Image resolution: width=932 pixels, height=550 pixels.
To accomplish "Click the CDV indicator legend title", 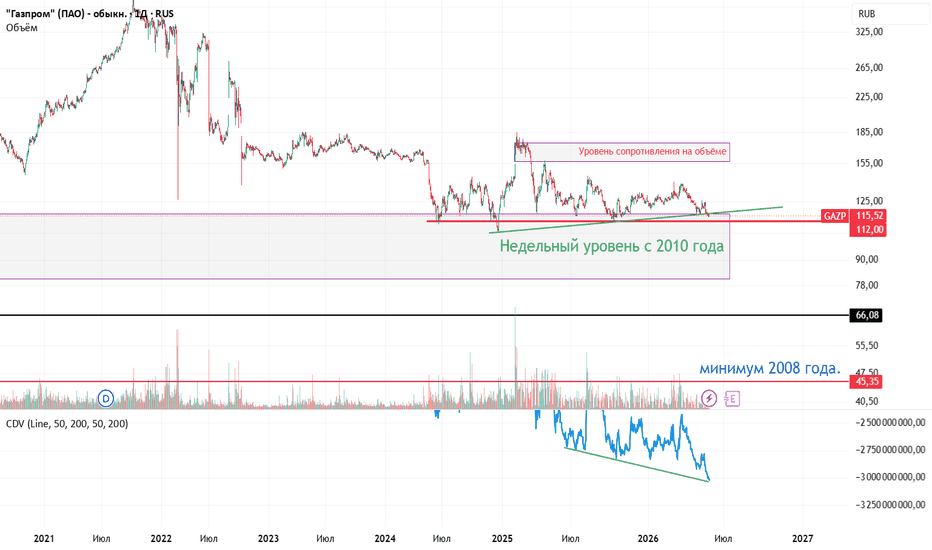I will pos(67,424).
